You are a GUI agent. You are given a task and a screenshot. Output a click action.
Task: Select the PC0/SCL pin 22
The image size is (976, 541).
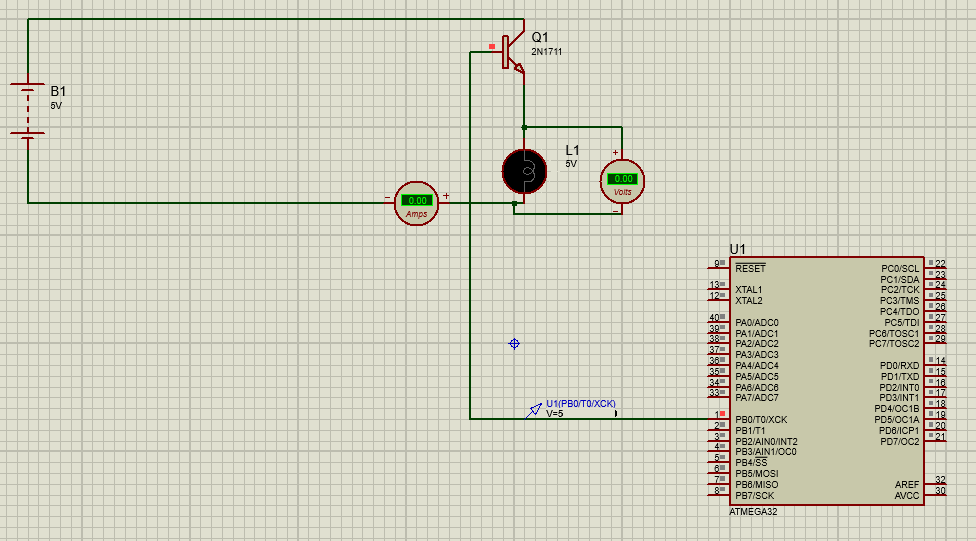937,264
